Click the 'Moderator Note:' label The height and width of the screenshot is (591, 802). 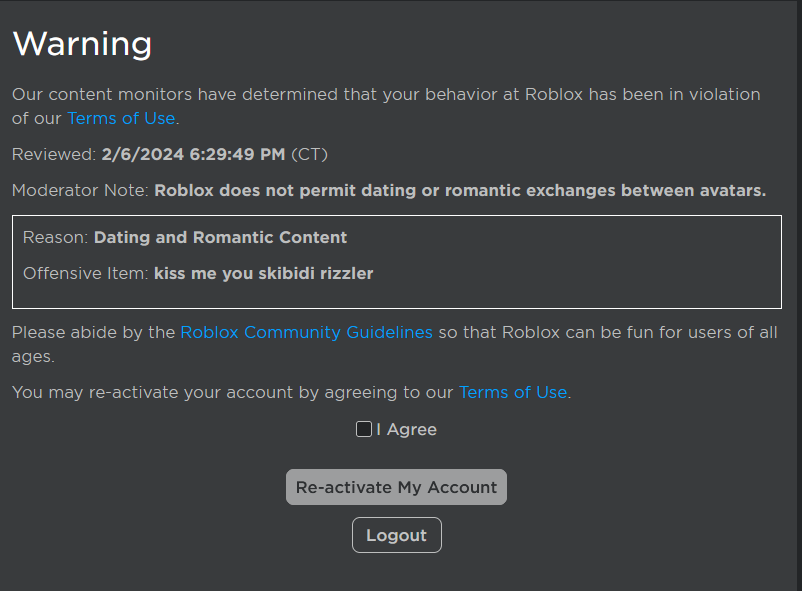click(x=81, y=190)
